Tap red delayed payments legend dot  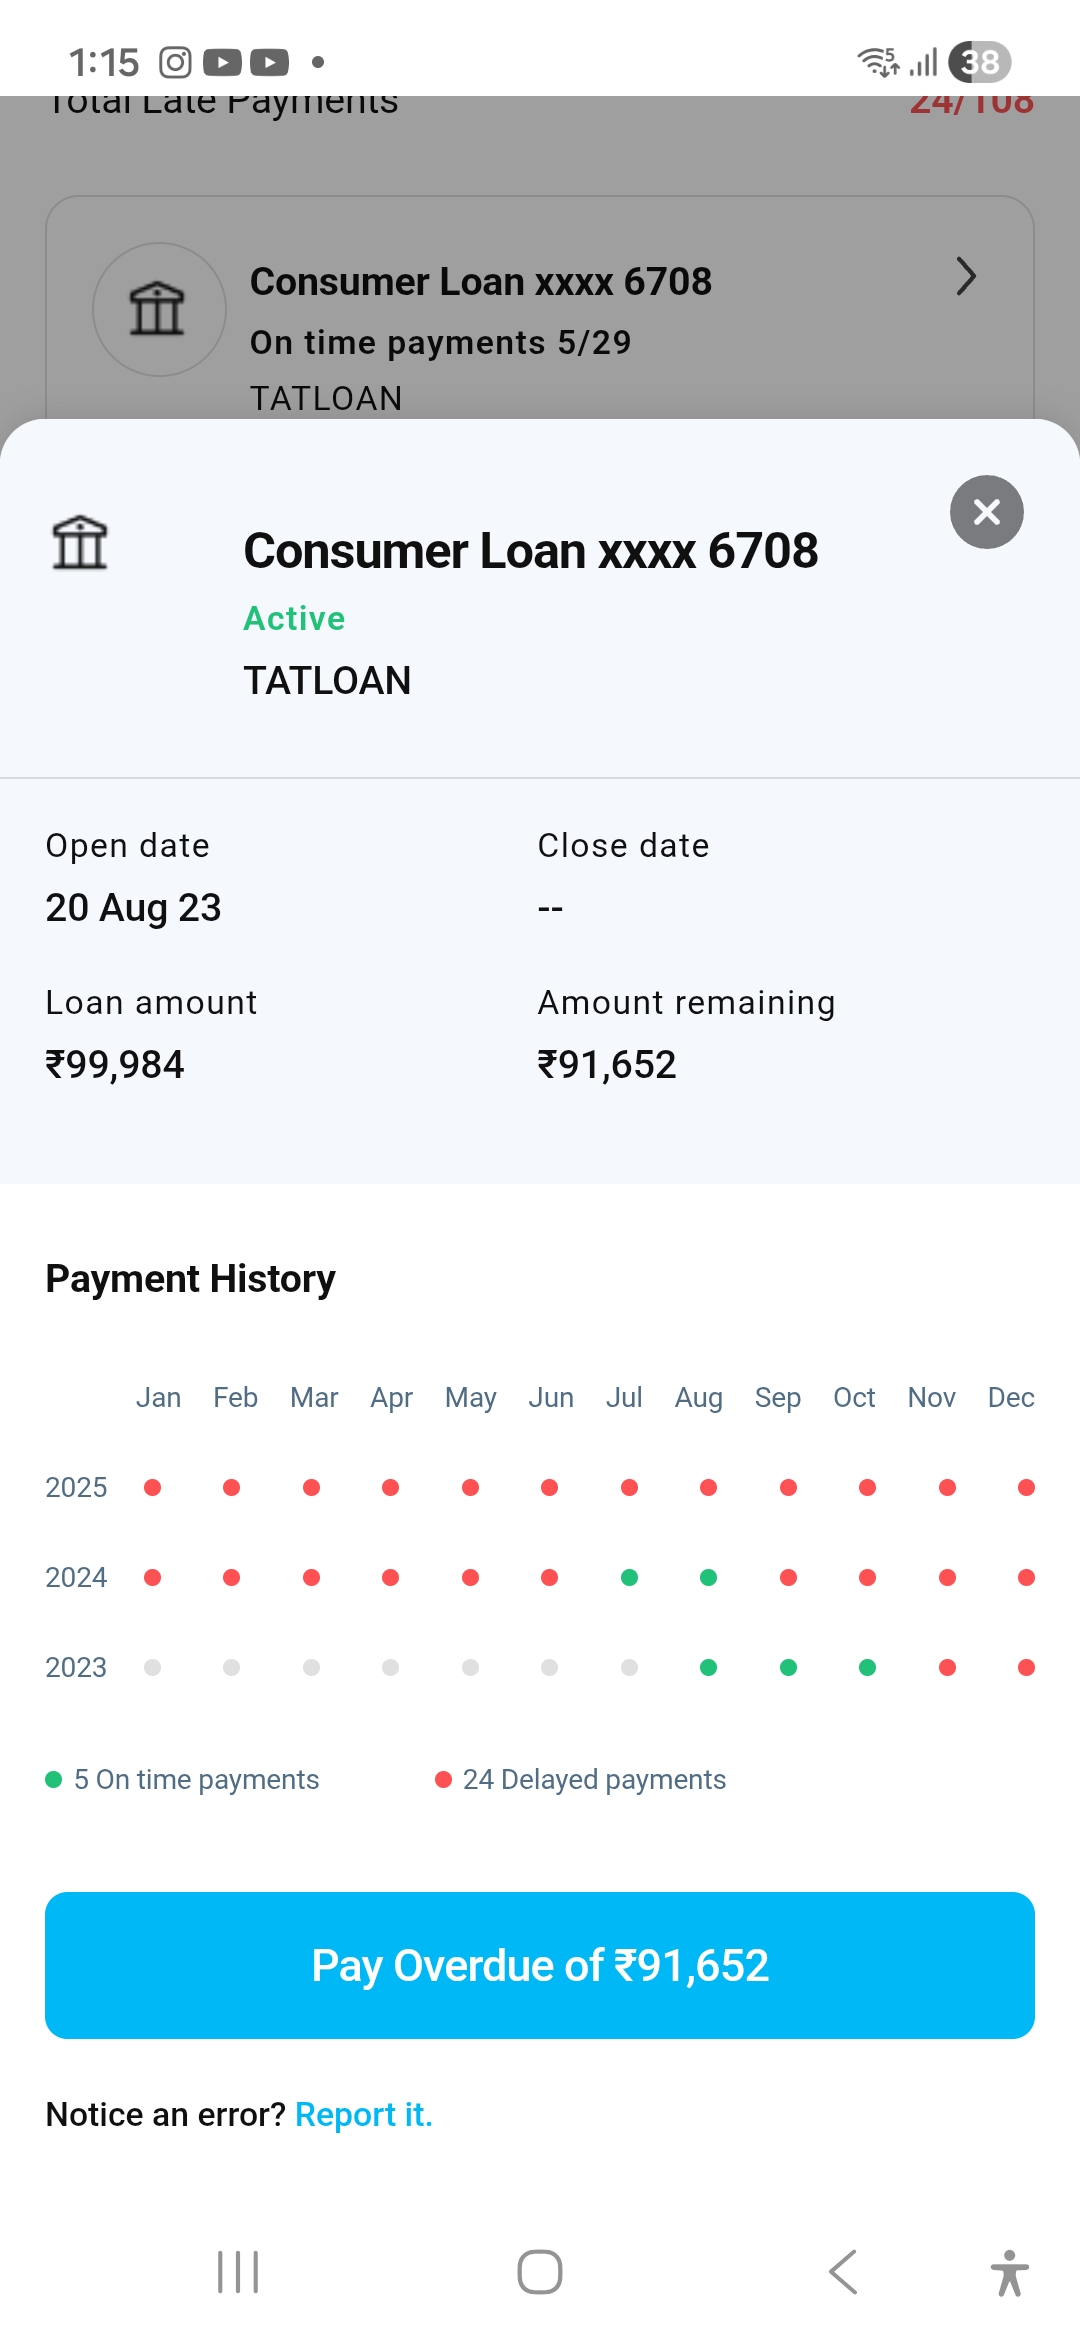click(443, 1779)
